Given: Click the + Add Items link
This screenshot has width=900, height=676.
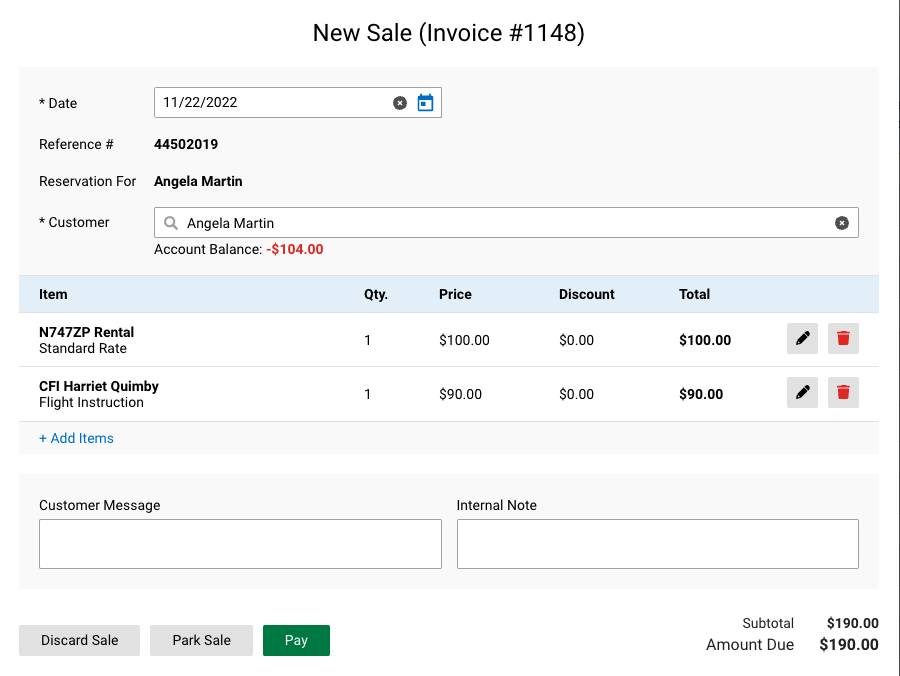Looking at the screenshot, I should point(76,438).
